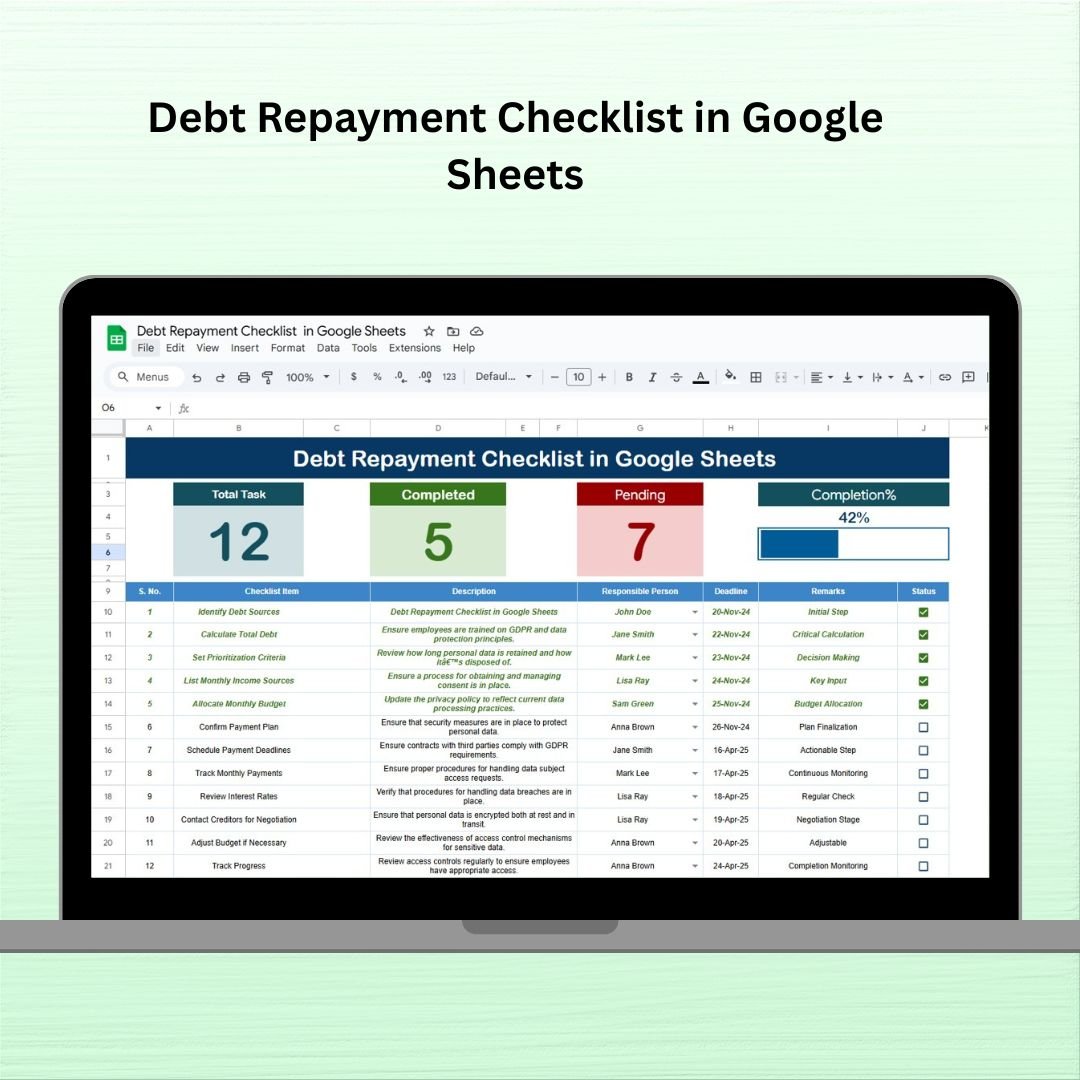Open person dropdown in Track Monthly Payments row
The width and height of the screenshot is (1080, 1080).
[695, 773]
